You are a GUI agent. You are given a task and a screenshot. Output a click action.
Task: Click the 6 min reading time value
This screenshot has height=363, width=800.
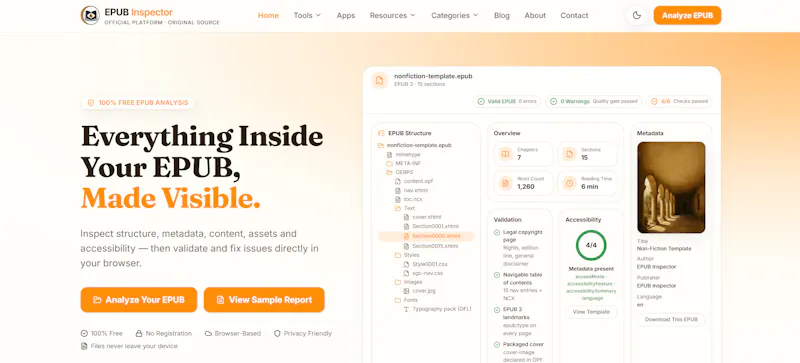tap(590, 187)
